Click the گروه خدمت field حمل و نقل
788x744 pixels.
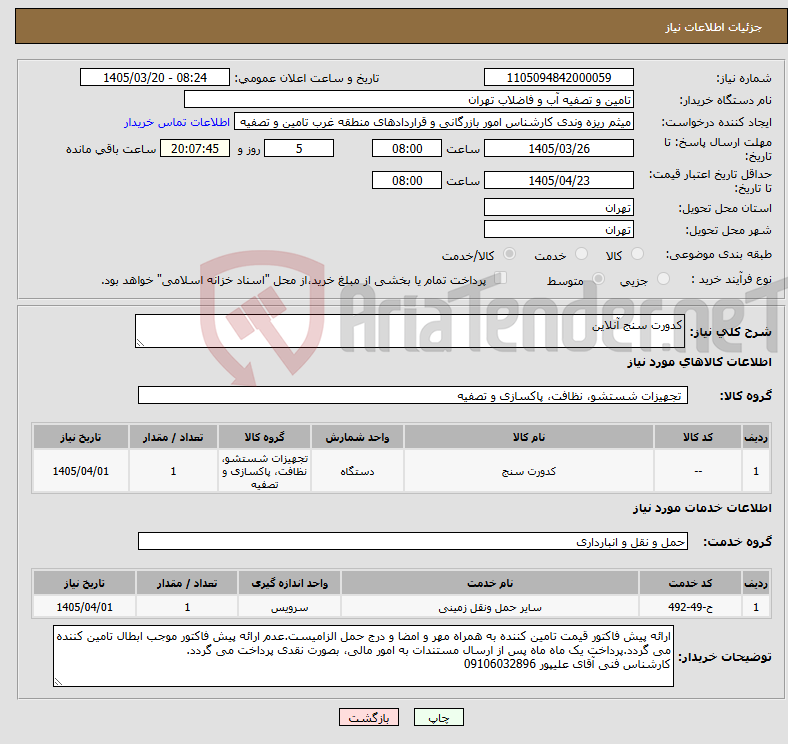[x=413, y=541]
